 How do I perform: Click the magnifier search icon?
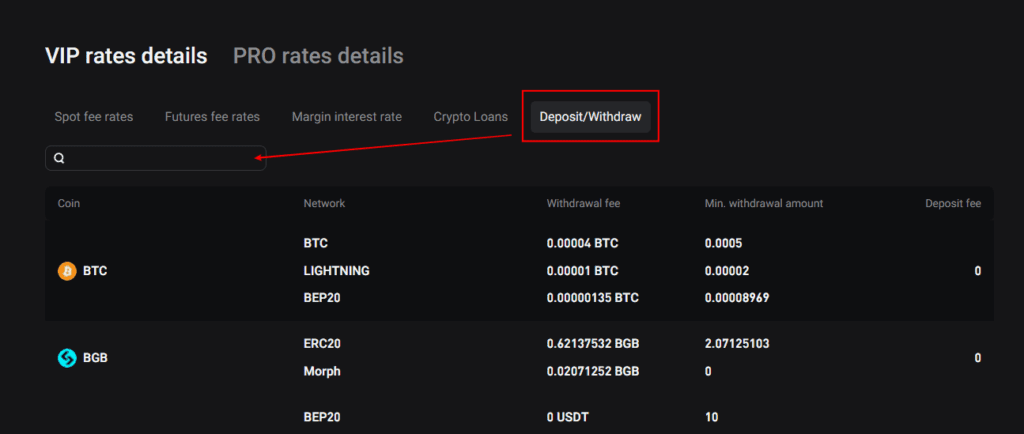(59, 158)
